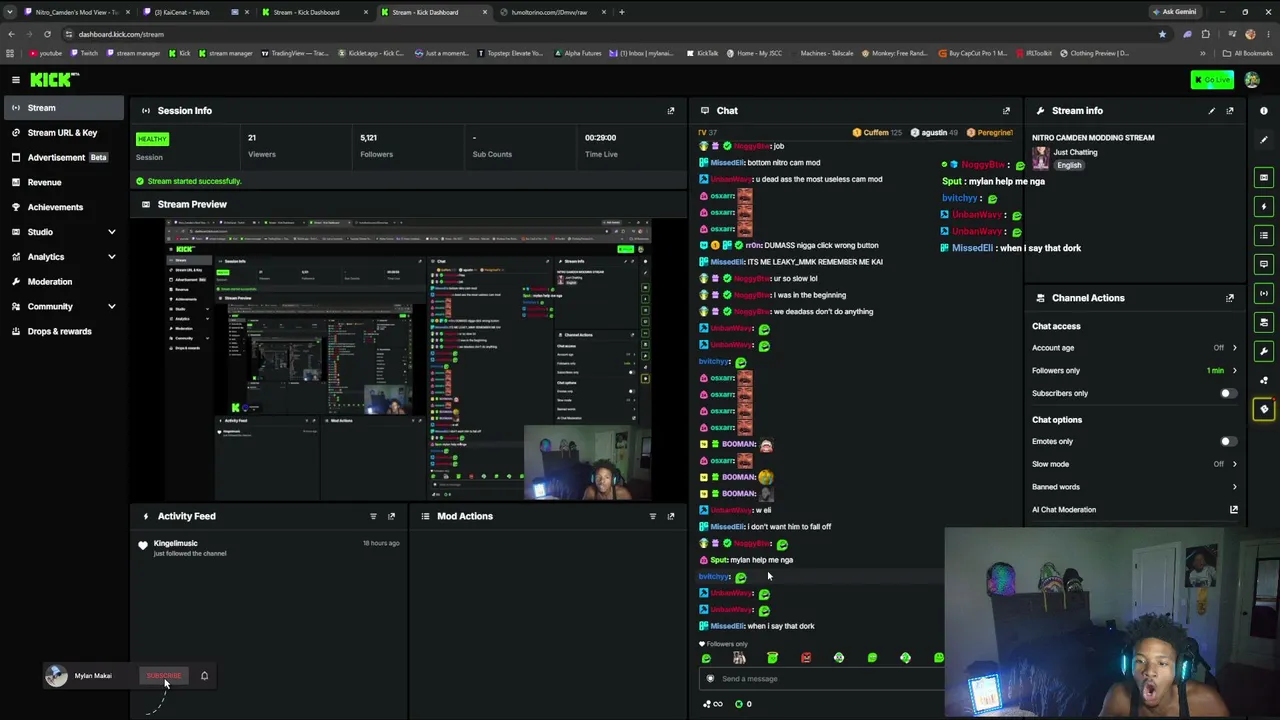The width and height of the screenshot is (1280, 720).
Task: Click the Just Chatting category
Action: (x=1075, y=153)
